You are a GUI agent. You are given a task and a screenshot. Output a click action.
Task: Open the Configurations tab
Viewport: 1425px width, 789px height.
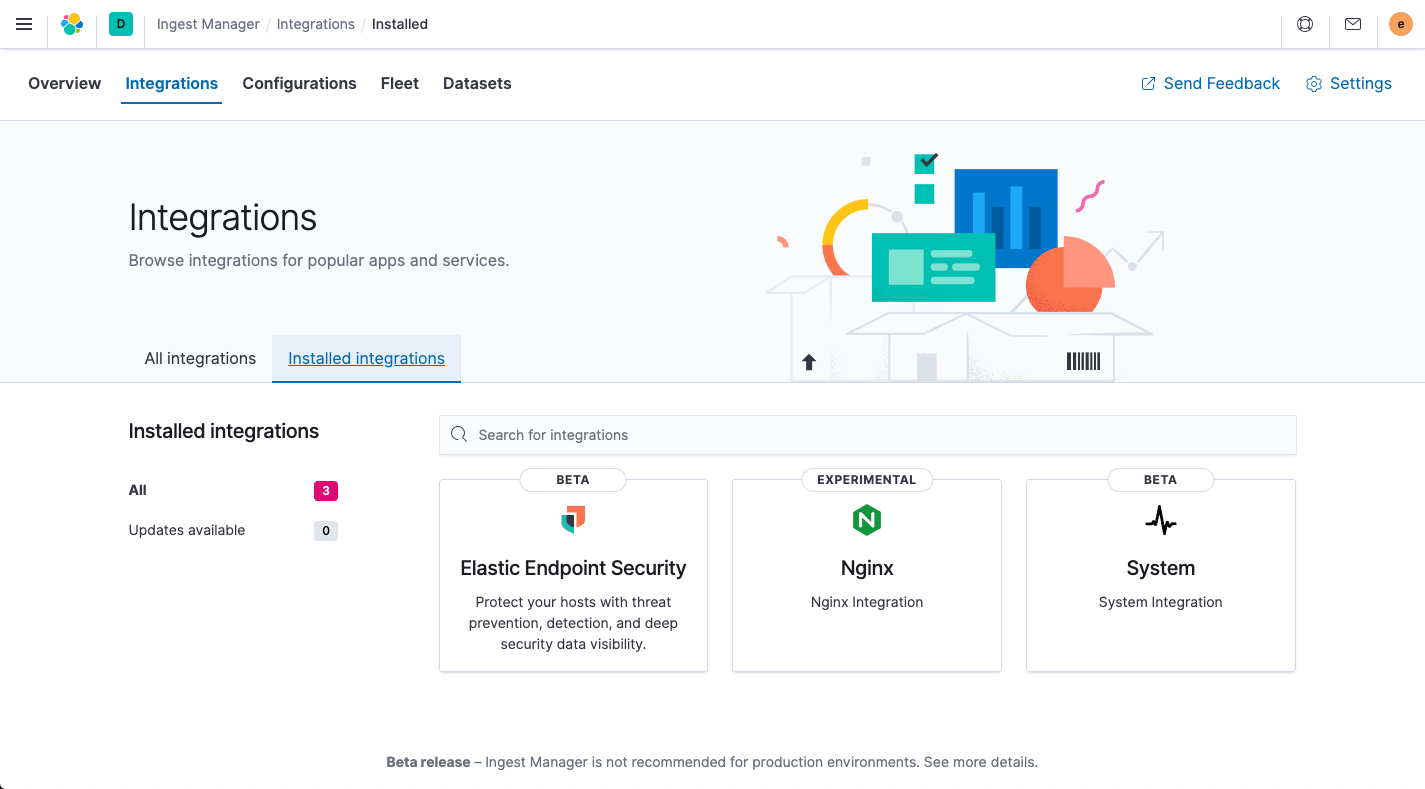click(x=299, y=84)
